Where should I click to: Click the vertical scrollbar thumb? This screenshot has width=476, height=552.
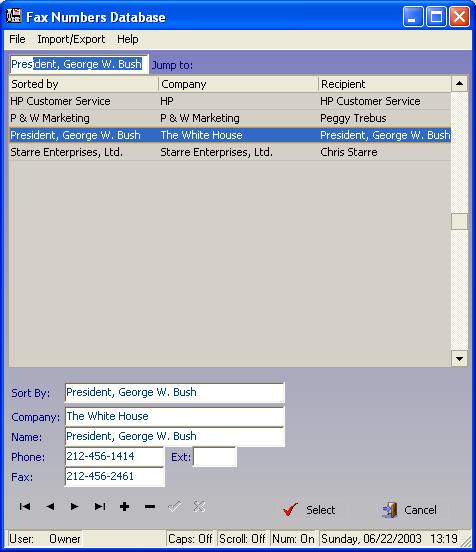(x=459, y=222)
